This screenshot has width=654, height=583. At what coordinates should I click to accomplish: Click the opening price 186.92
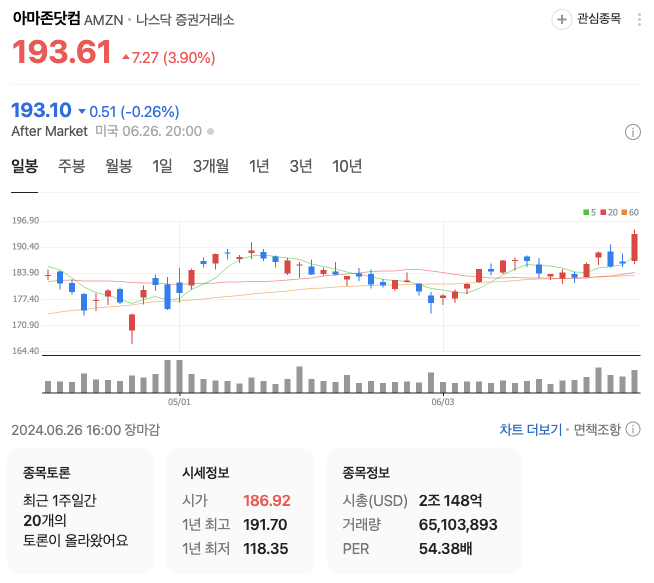(267, 500)
